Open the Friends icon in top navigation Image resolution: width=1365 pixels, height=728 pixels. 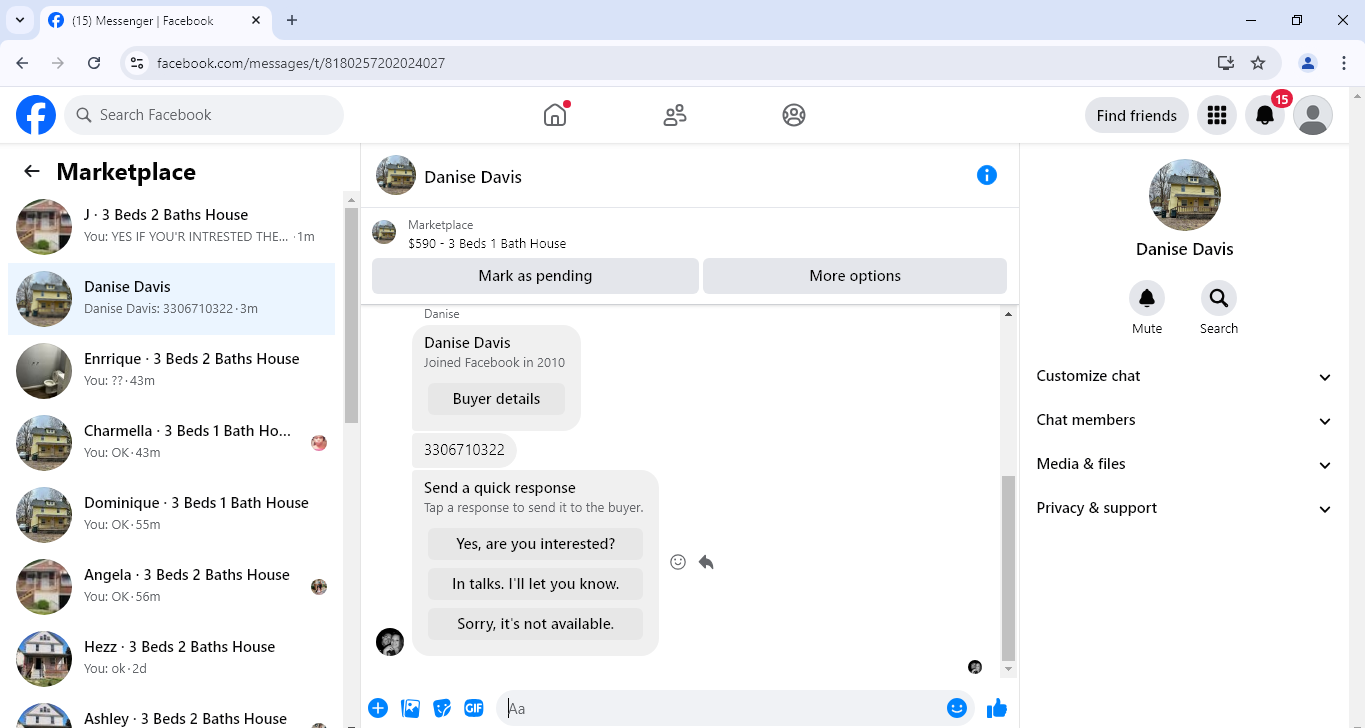[x=675, y=115]
